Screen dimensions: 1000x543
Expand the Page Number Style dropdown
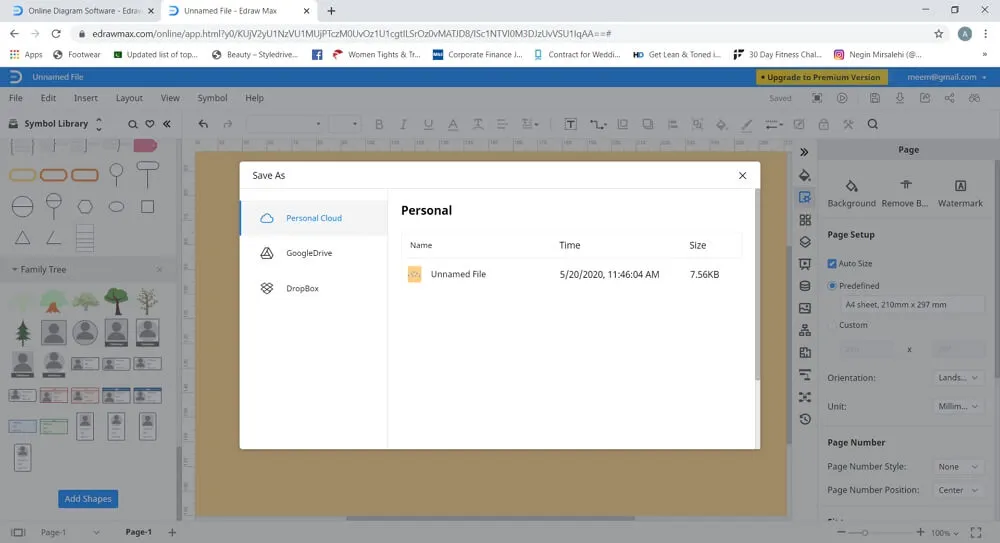click(x=959, y=467)
